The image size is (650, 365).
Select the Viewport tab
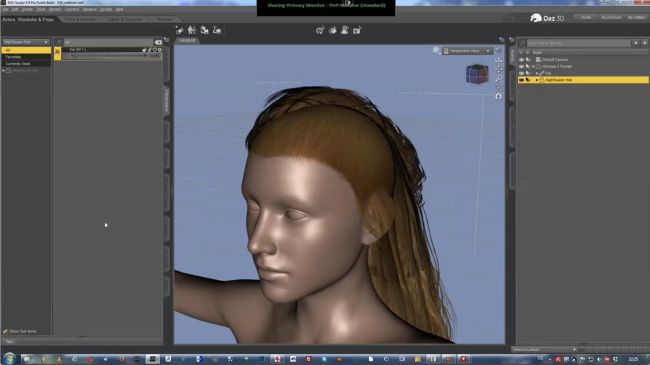tap(187, 40)
